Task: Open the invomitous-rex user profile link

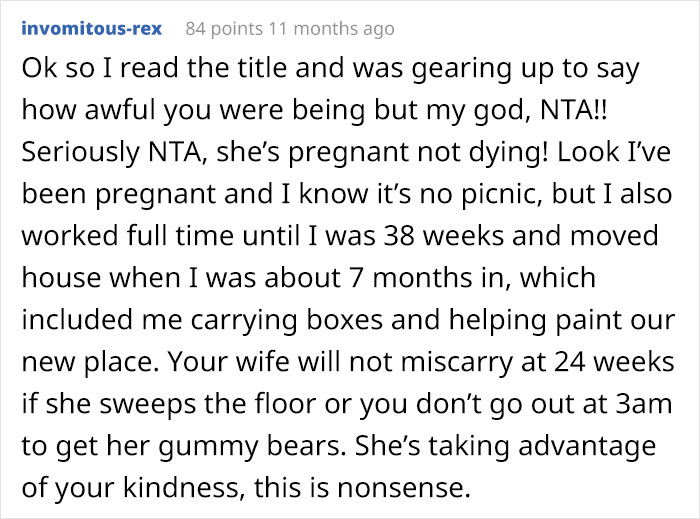Action: pyautogui.click(x=91, y=29)
